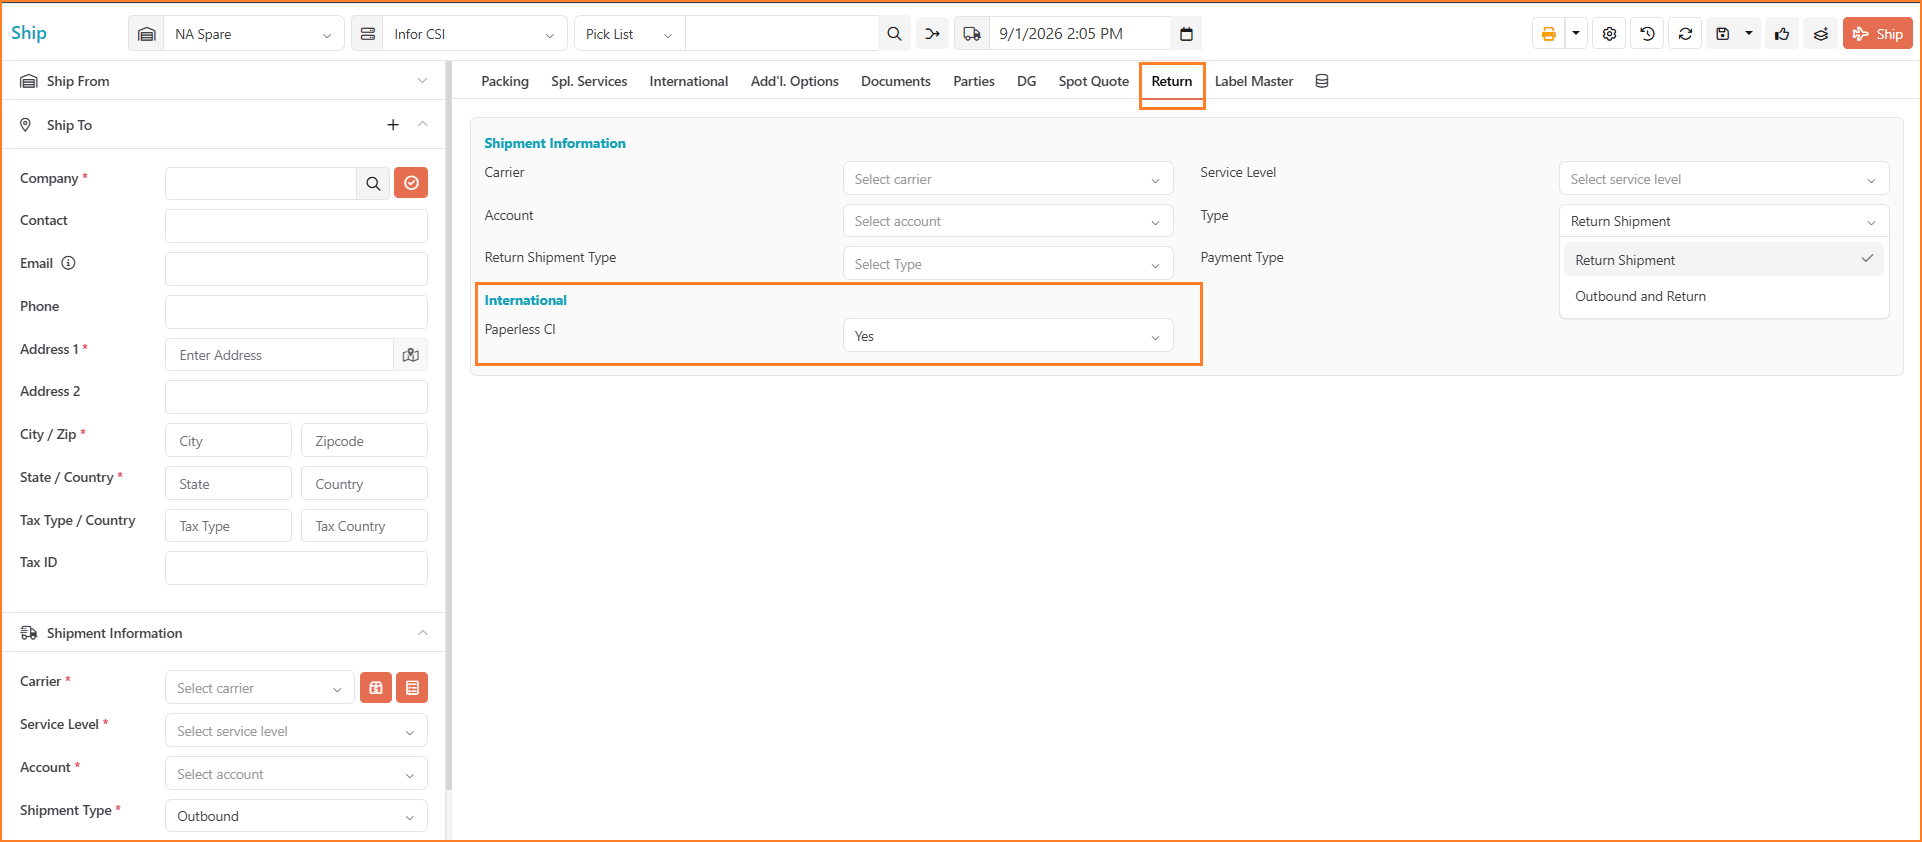Open the Spot Quote tab

1093,81
